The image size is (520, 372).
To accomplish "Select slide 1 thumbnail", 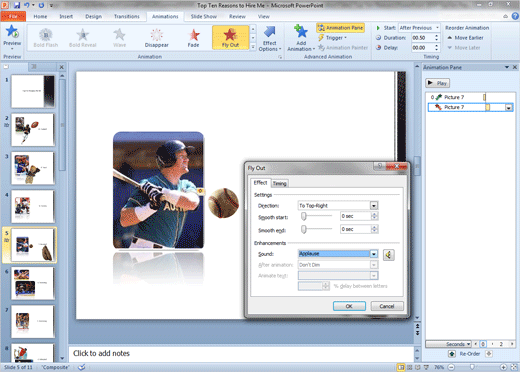I will coord(33,91).
